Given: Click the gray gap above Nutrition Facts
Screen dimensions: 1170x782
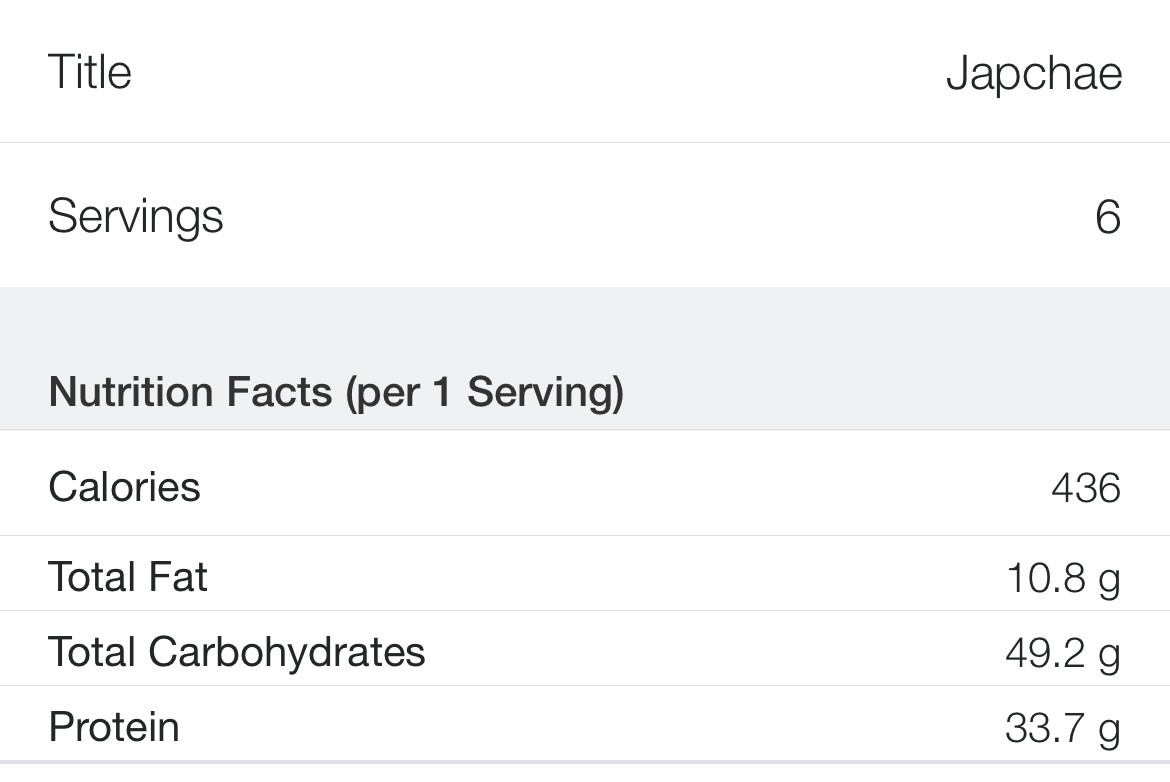Looking at the screenshot, I should (x=585, y=320).
